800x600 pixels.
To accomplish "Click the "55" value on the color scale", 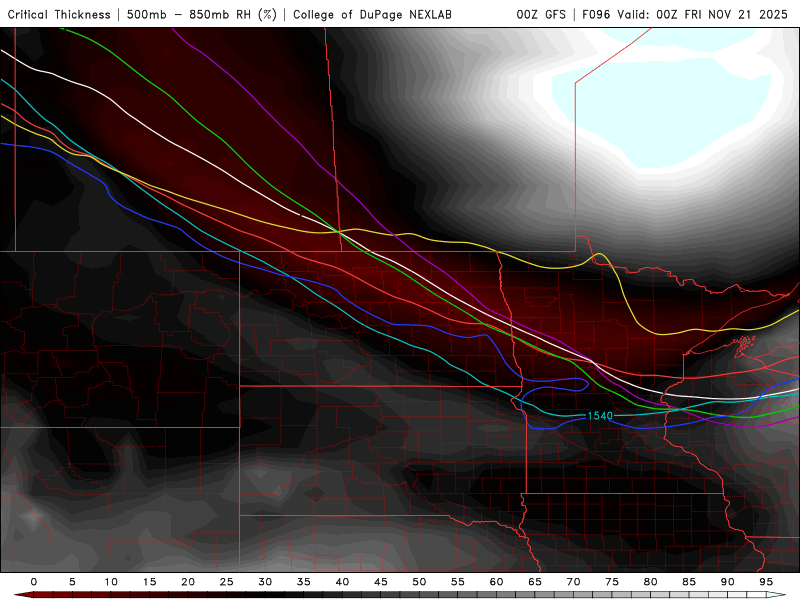I will pos(458,582).
